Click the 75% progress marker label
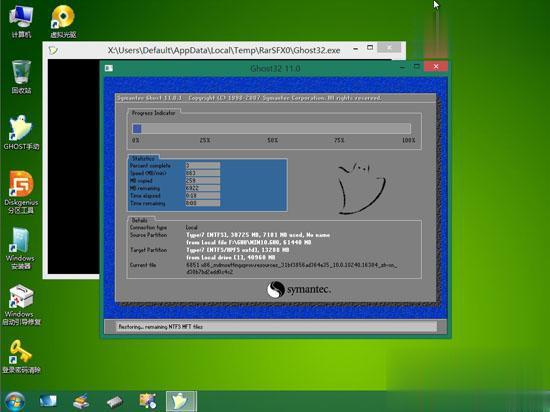Viewport: 550px width, 412px height. 339,140
